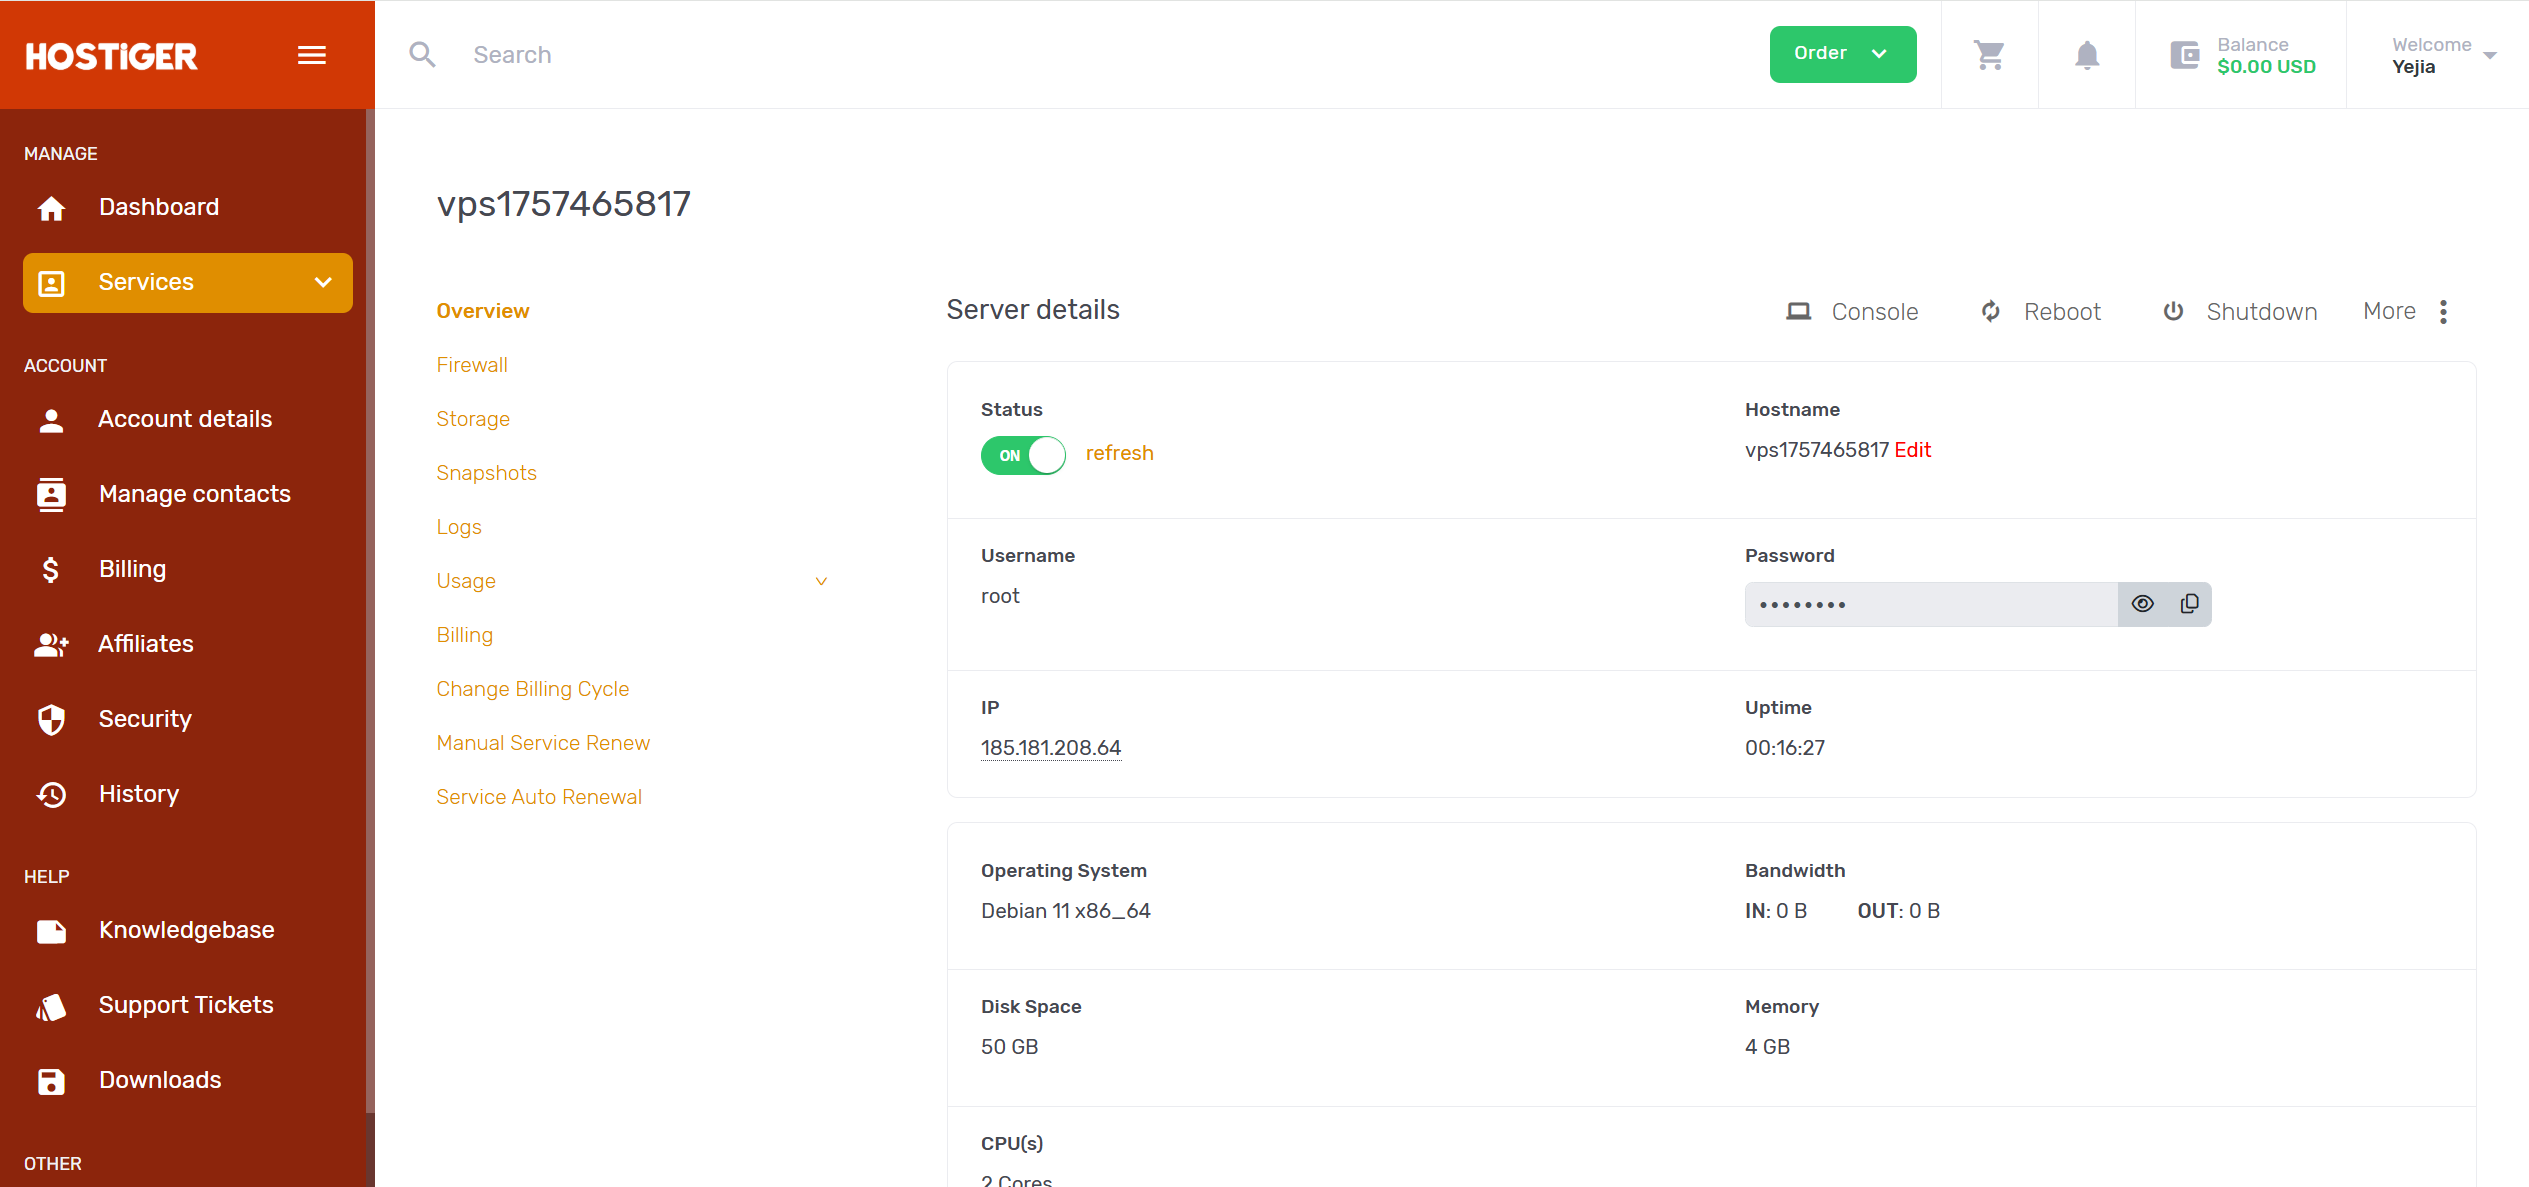Click the Affiliates people icon
The height and width of the screenshot is (1187, 2529).
click(51, 645)
